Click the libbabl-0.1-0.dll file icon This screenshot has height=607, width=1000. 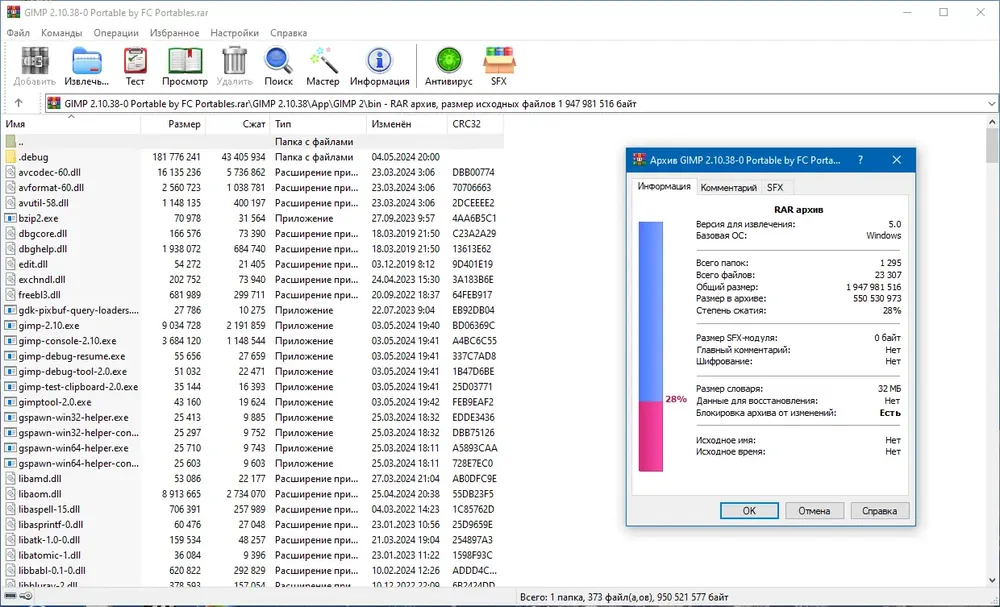pos(10,570)
